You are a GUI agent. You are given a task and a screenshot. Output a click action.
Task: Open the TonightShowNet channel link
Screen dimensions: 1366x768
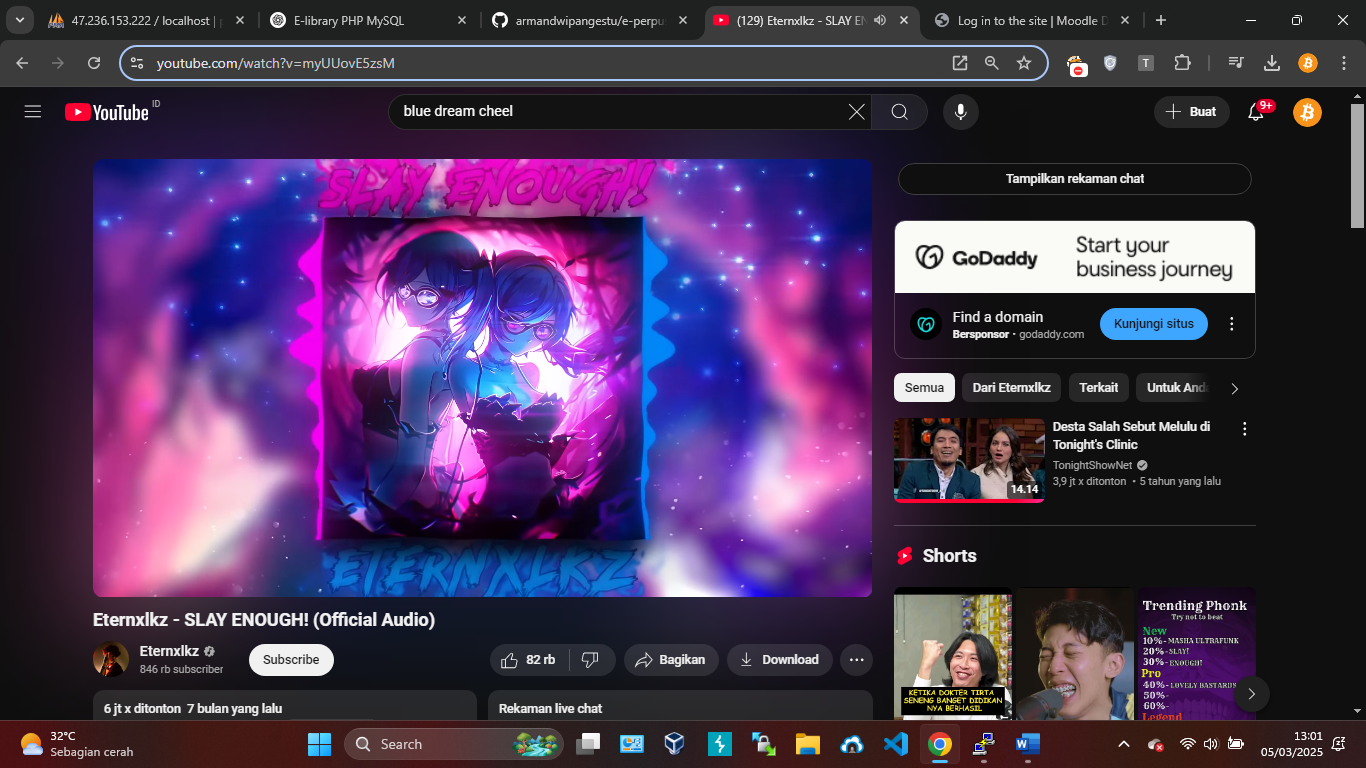point(1092,465)
